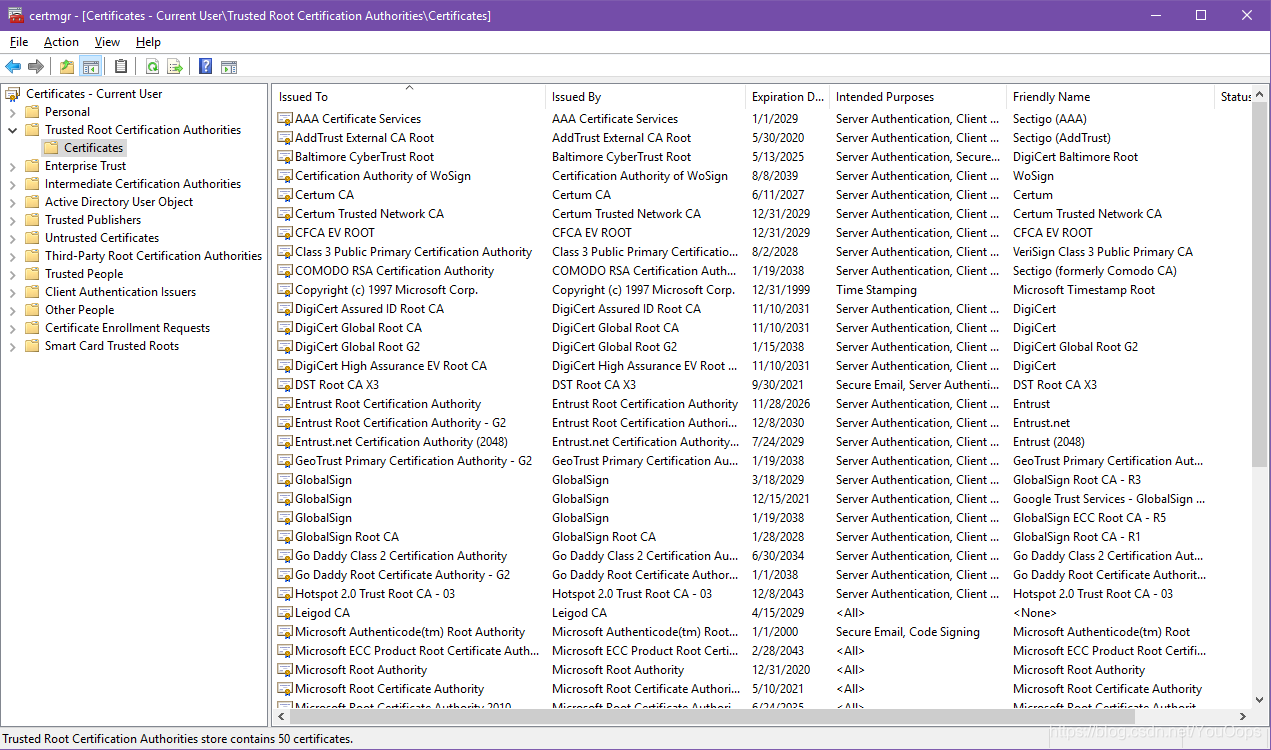Sort by the Expiration Date column header
The width and height of the screenshot is (1271, 750).
[x=788, y=97]
